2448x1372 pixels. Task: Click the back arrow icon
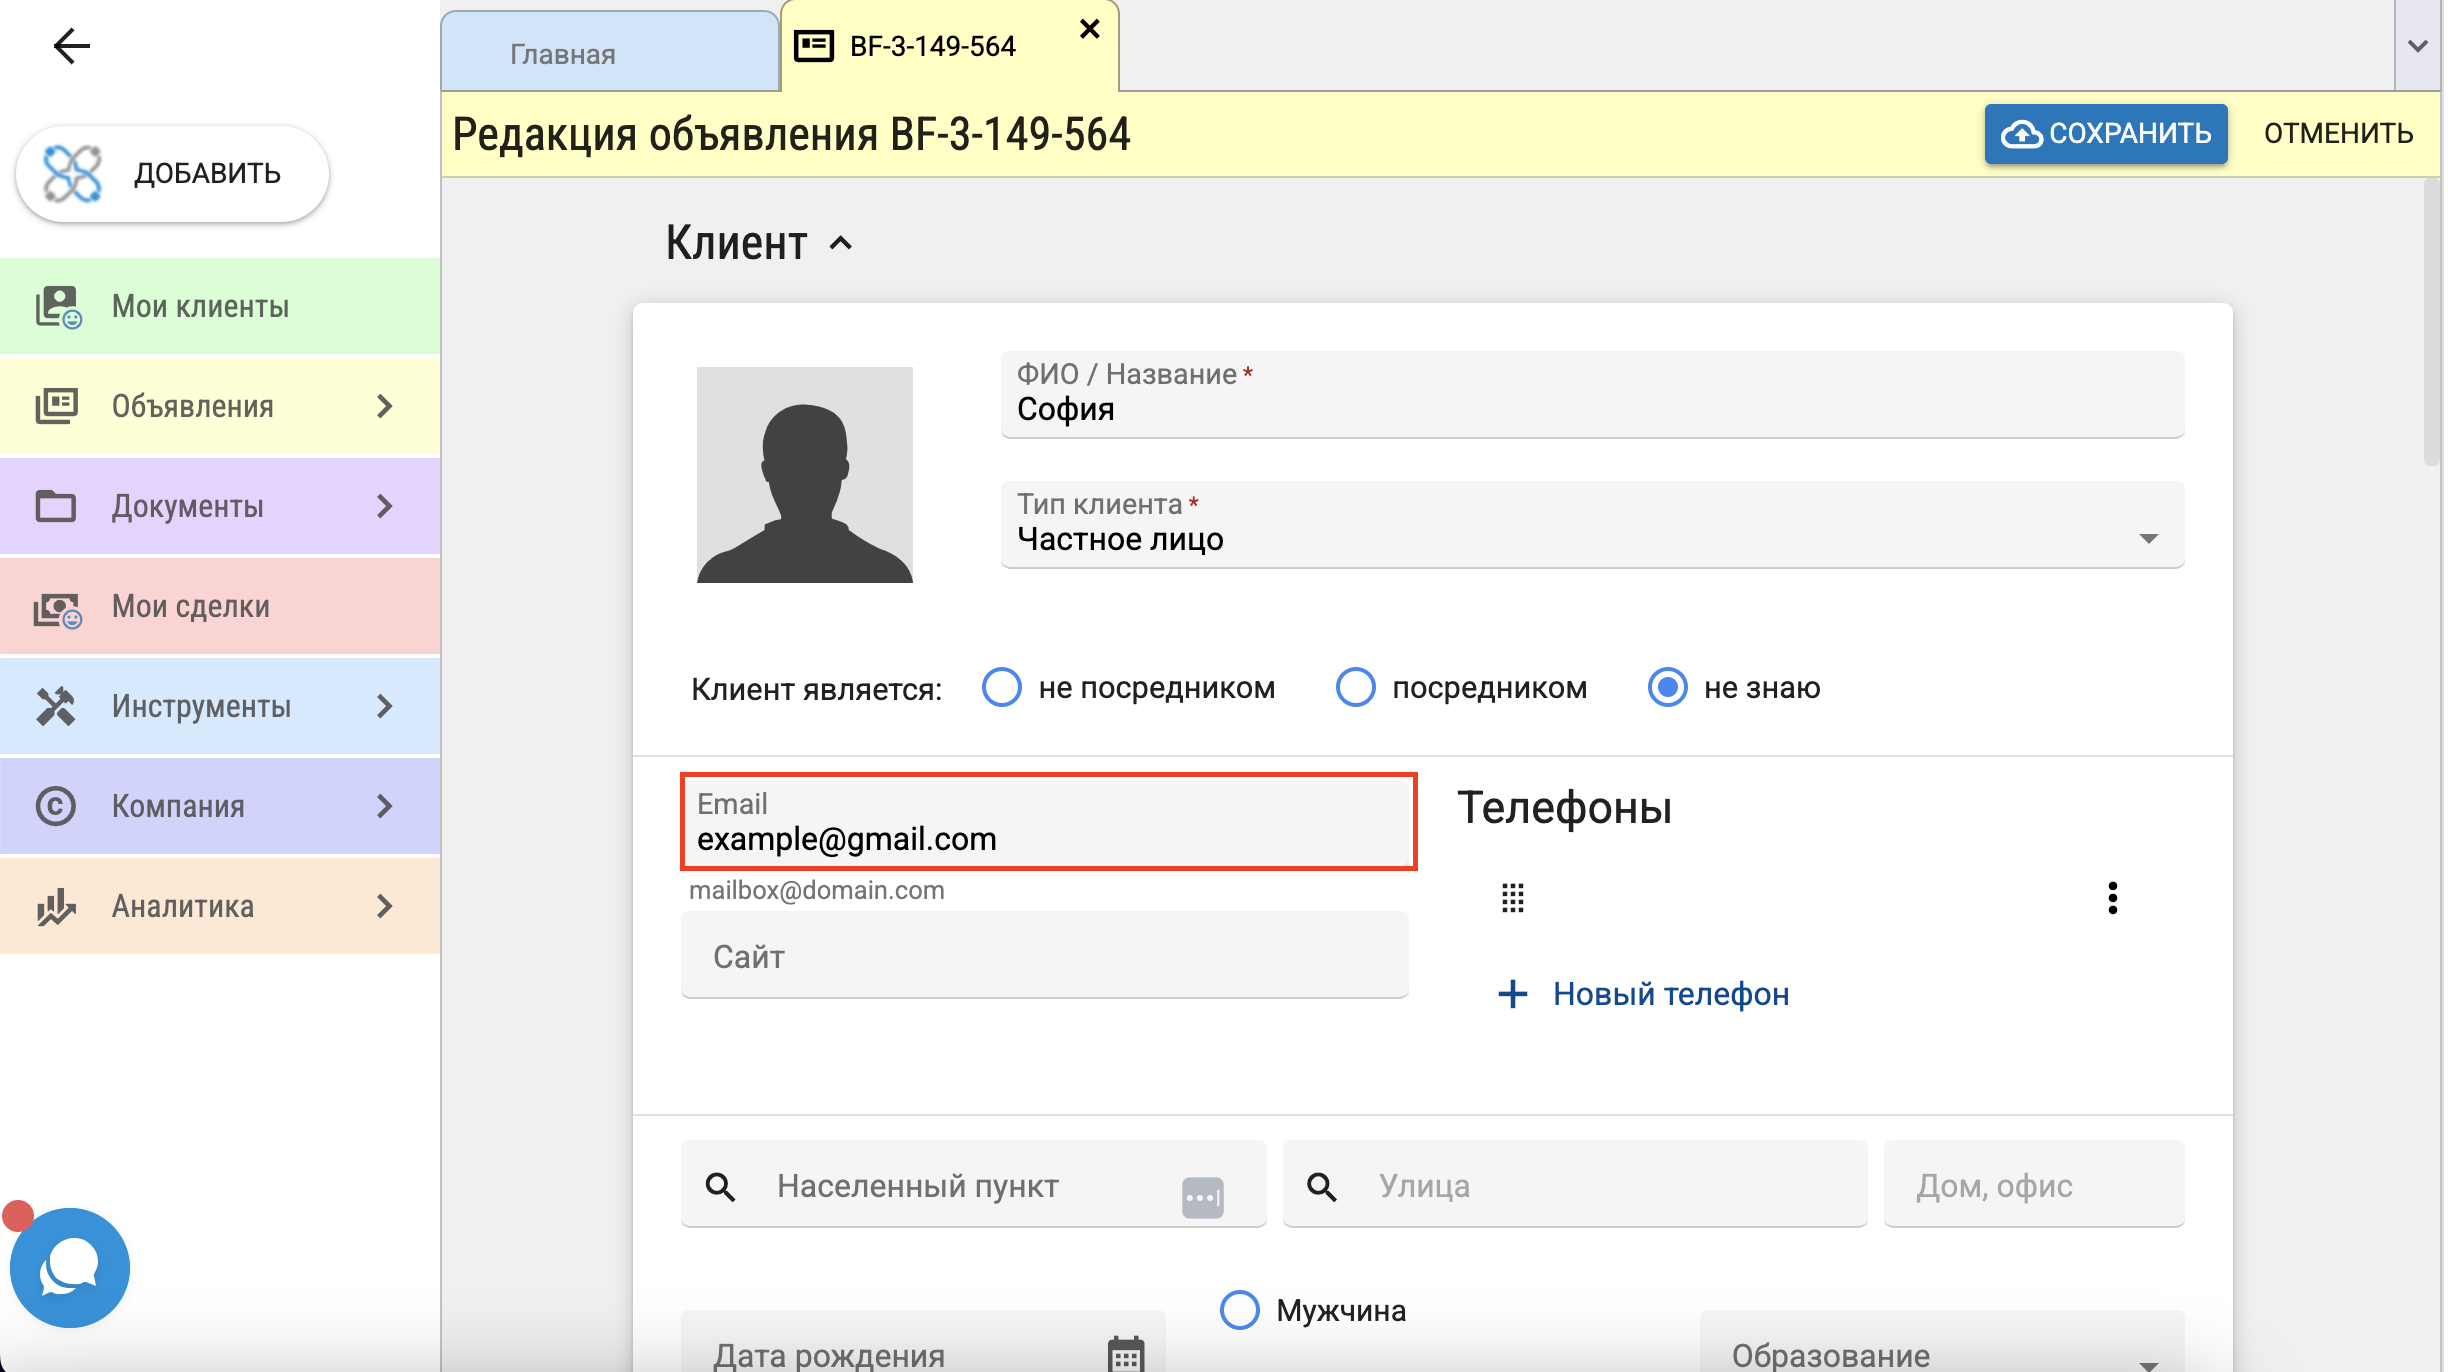tap(71, 46)
